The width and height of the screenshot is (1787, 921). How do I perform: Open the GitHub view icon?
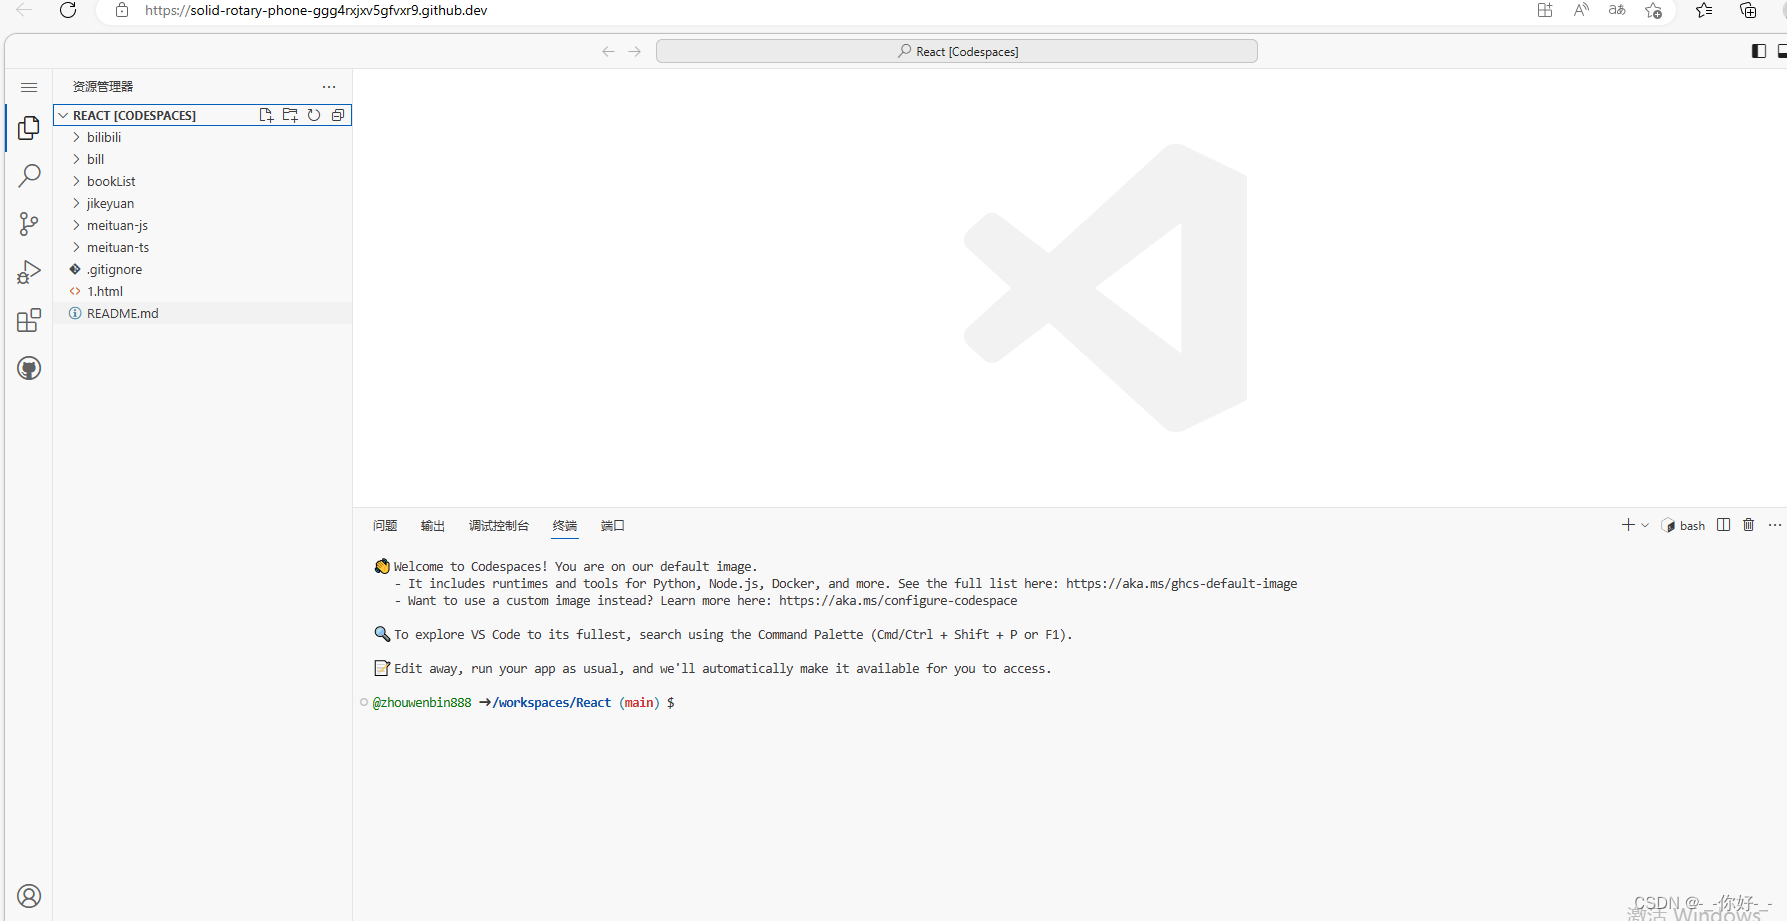point(29,368)
